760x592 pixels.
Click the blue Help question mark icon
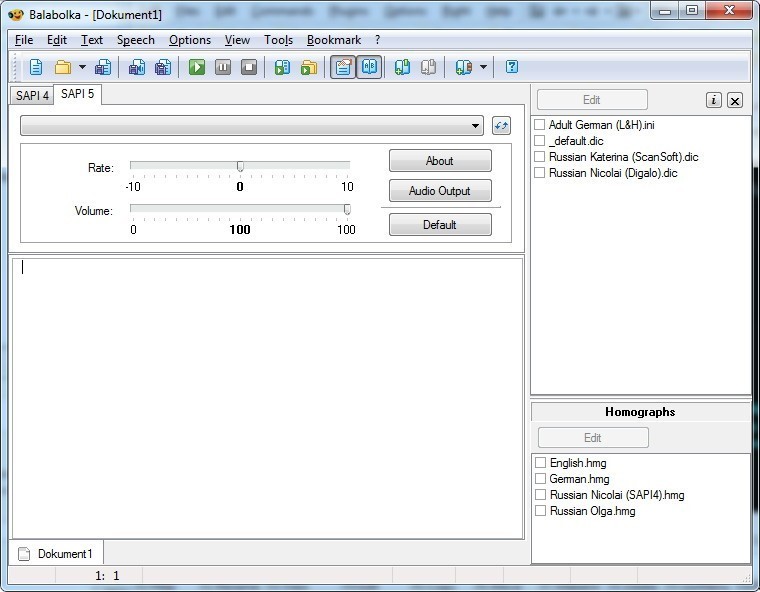[512, 68]
